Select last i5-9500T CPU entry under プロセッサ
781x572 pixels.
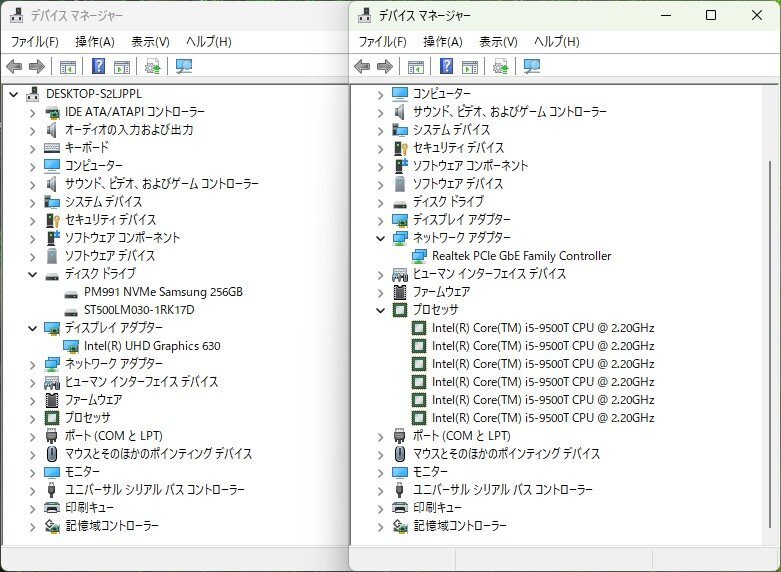coord(543,418)
